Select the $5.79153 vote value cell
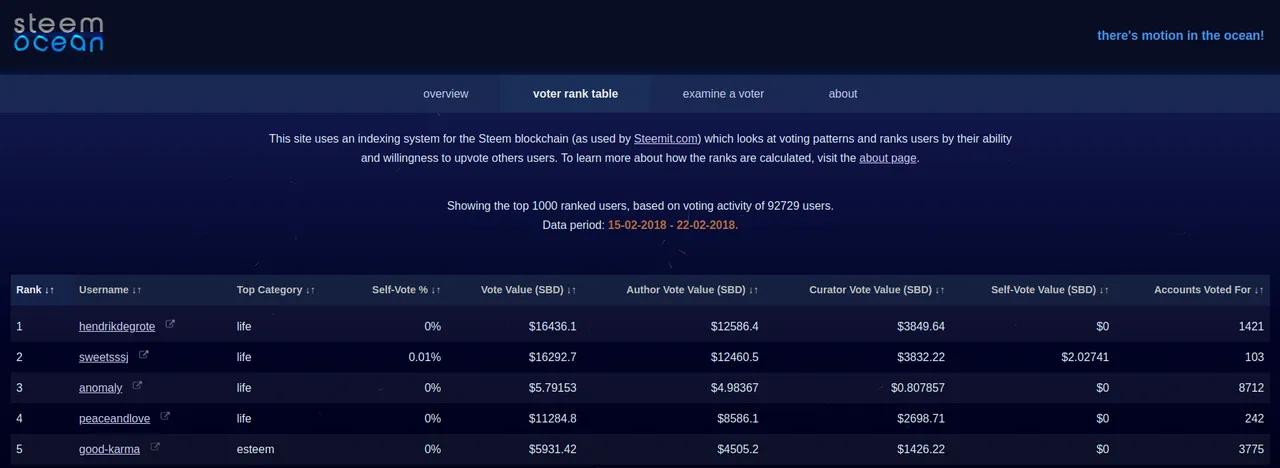1280x468 pixels. [x=553, y=388]
